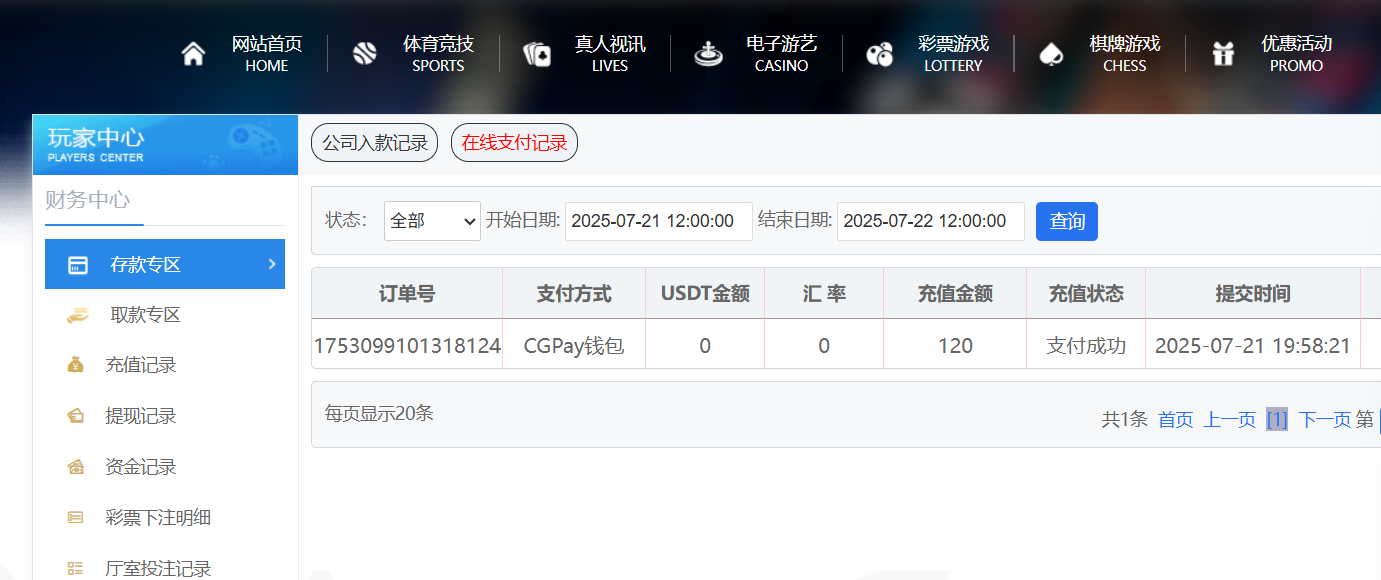Open 提现记录 in sidebar
This screenshot has height=580, width=1381.
pos(141,416)
